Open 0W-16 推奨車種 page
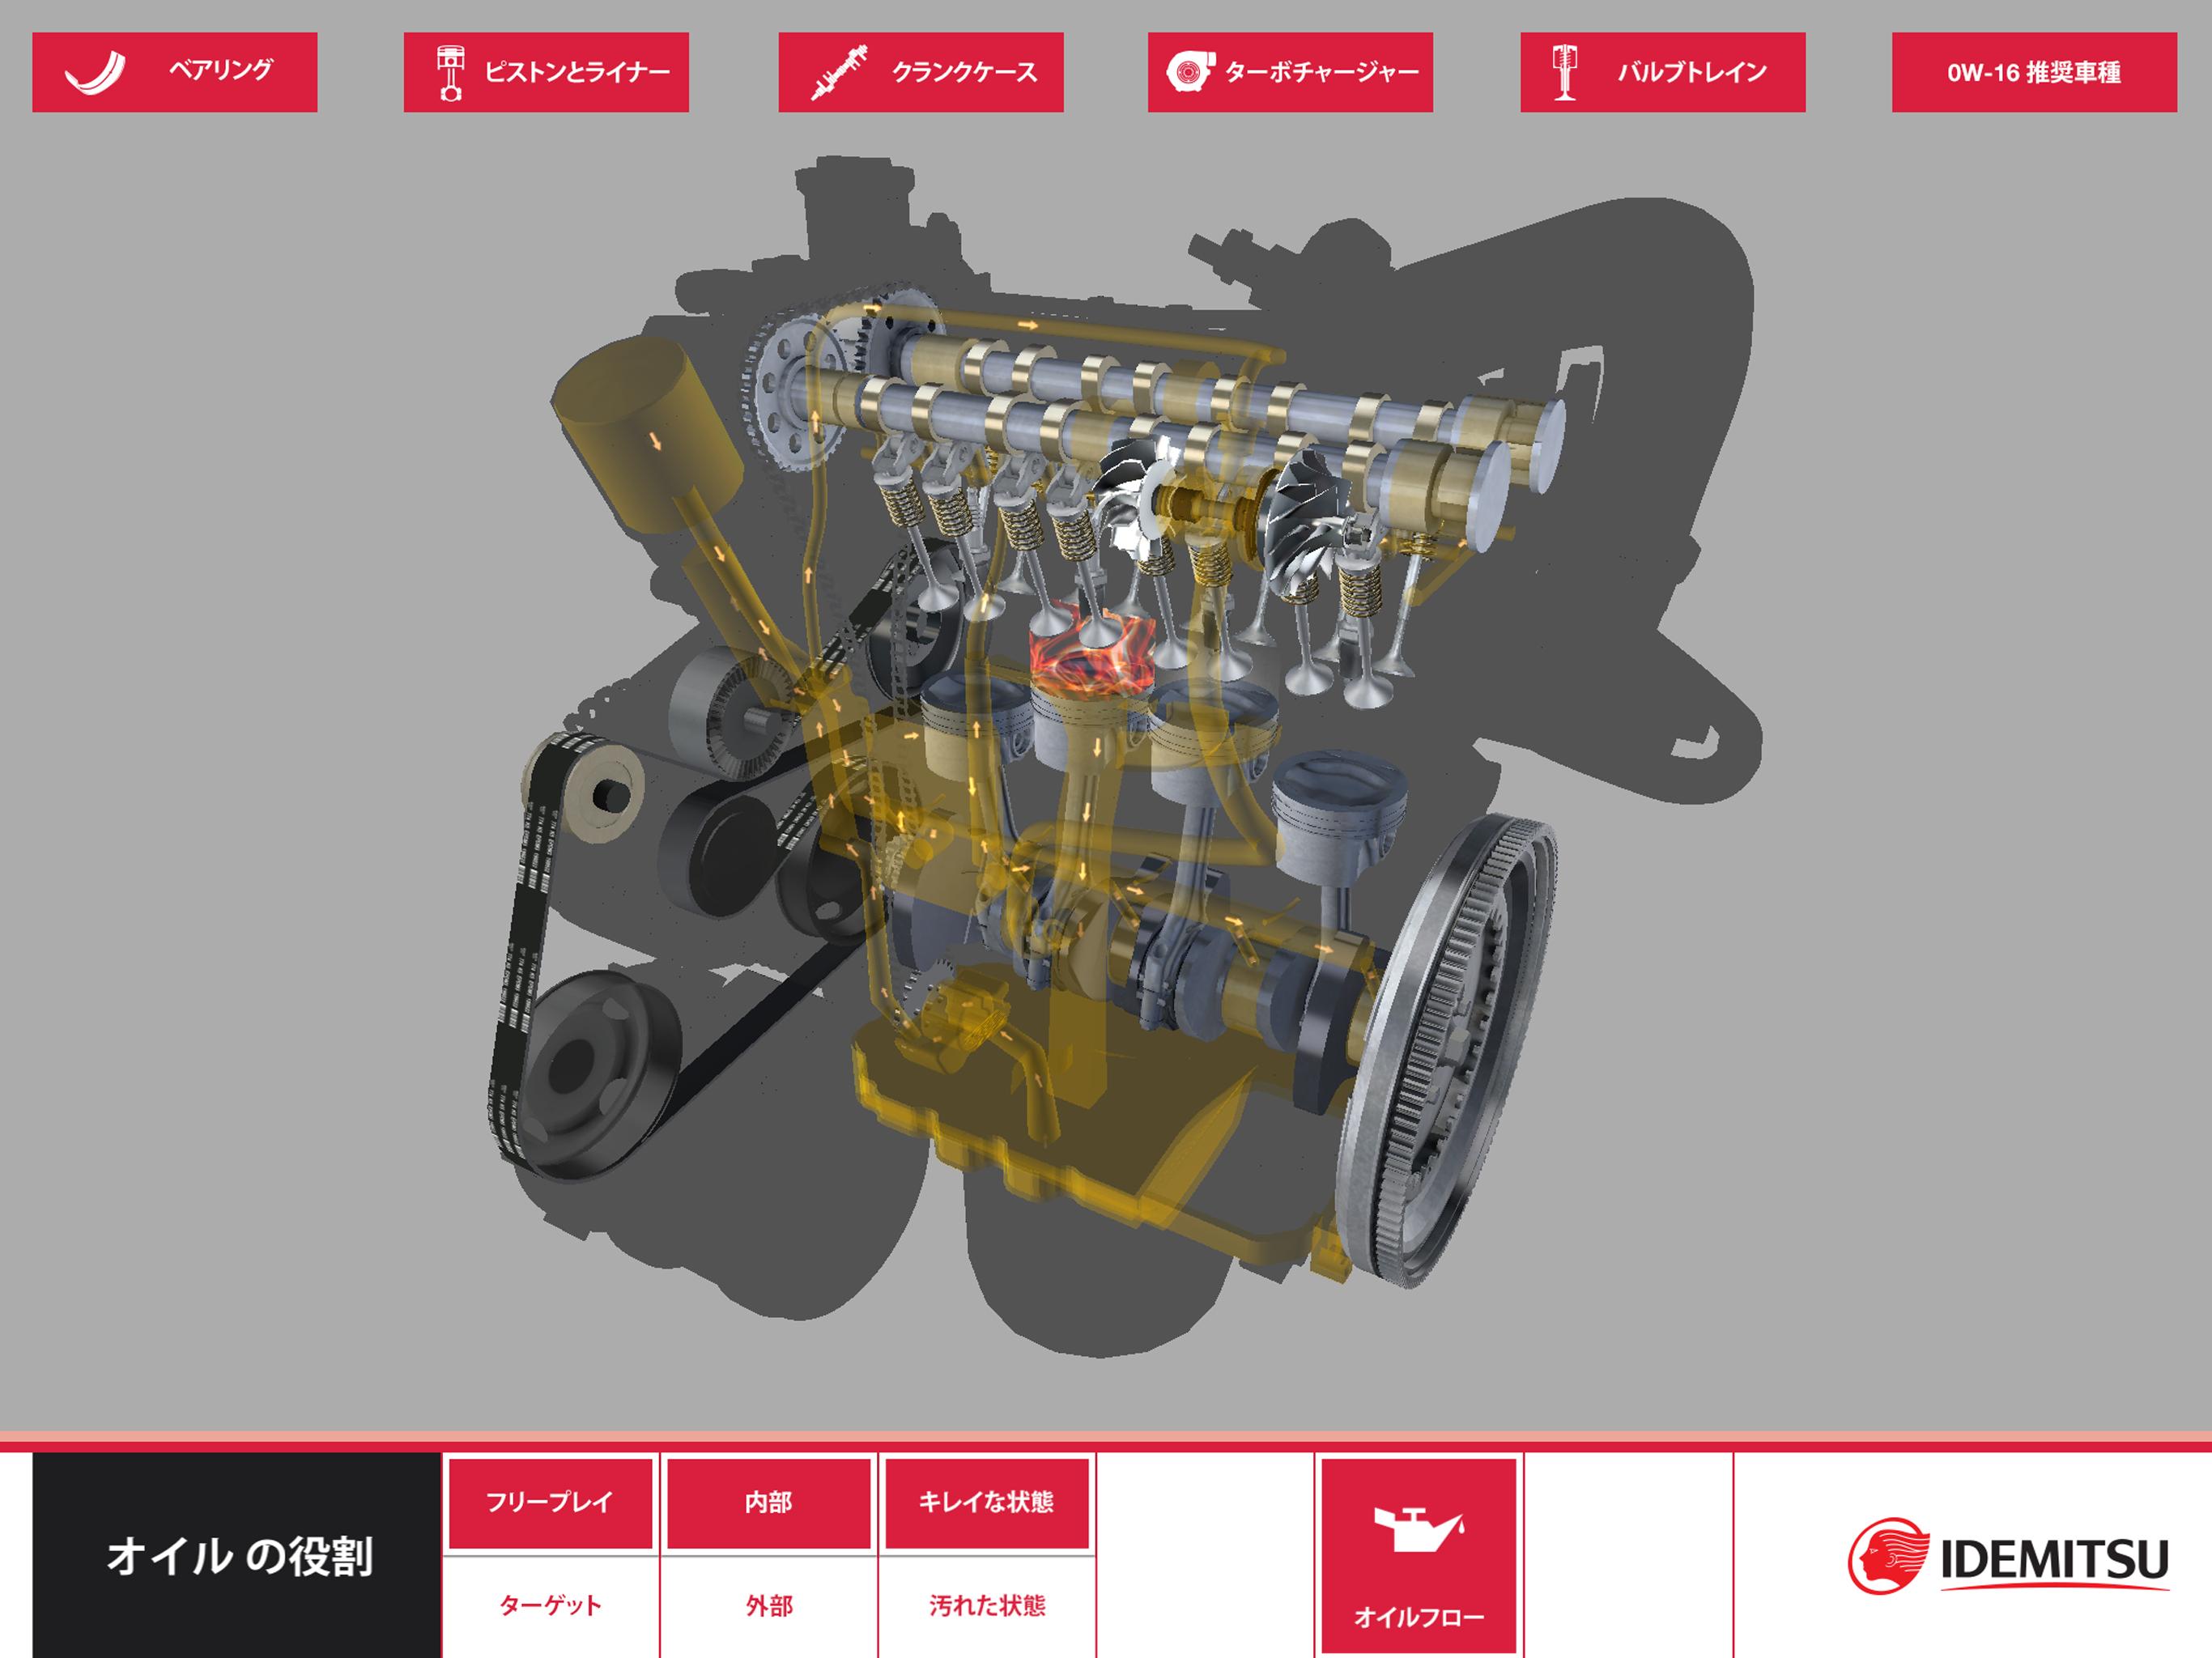The width and height of the screenshot is (2212, 1658). point(2034,72)
